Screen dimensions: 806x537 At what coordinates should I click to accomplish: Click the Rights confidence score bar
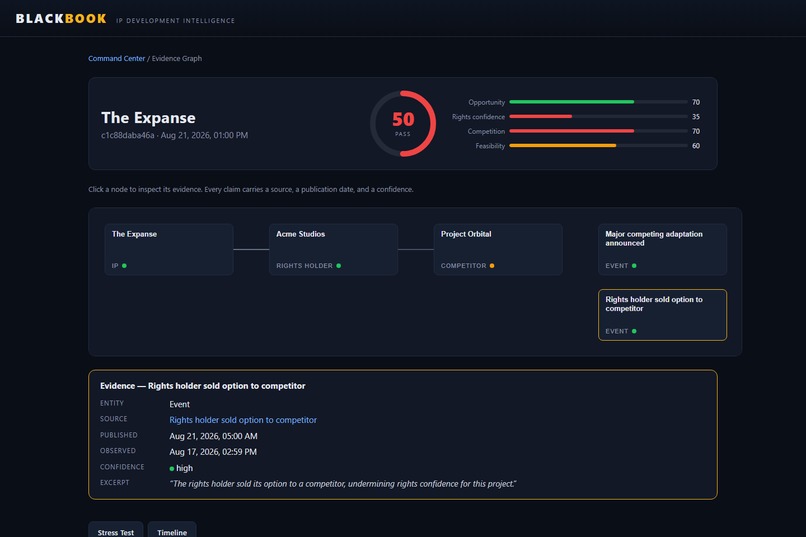598,117
